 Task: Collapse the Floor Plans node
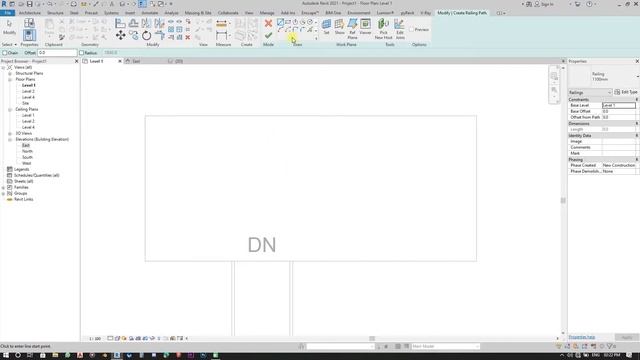point(10,79)
